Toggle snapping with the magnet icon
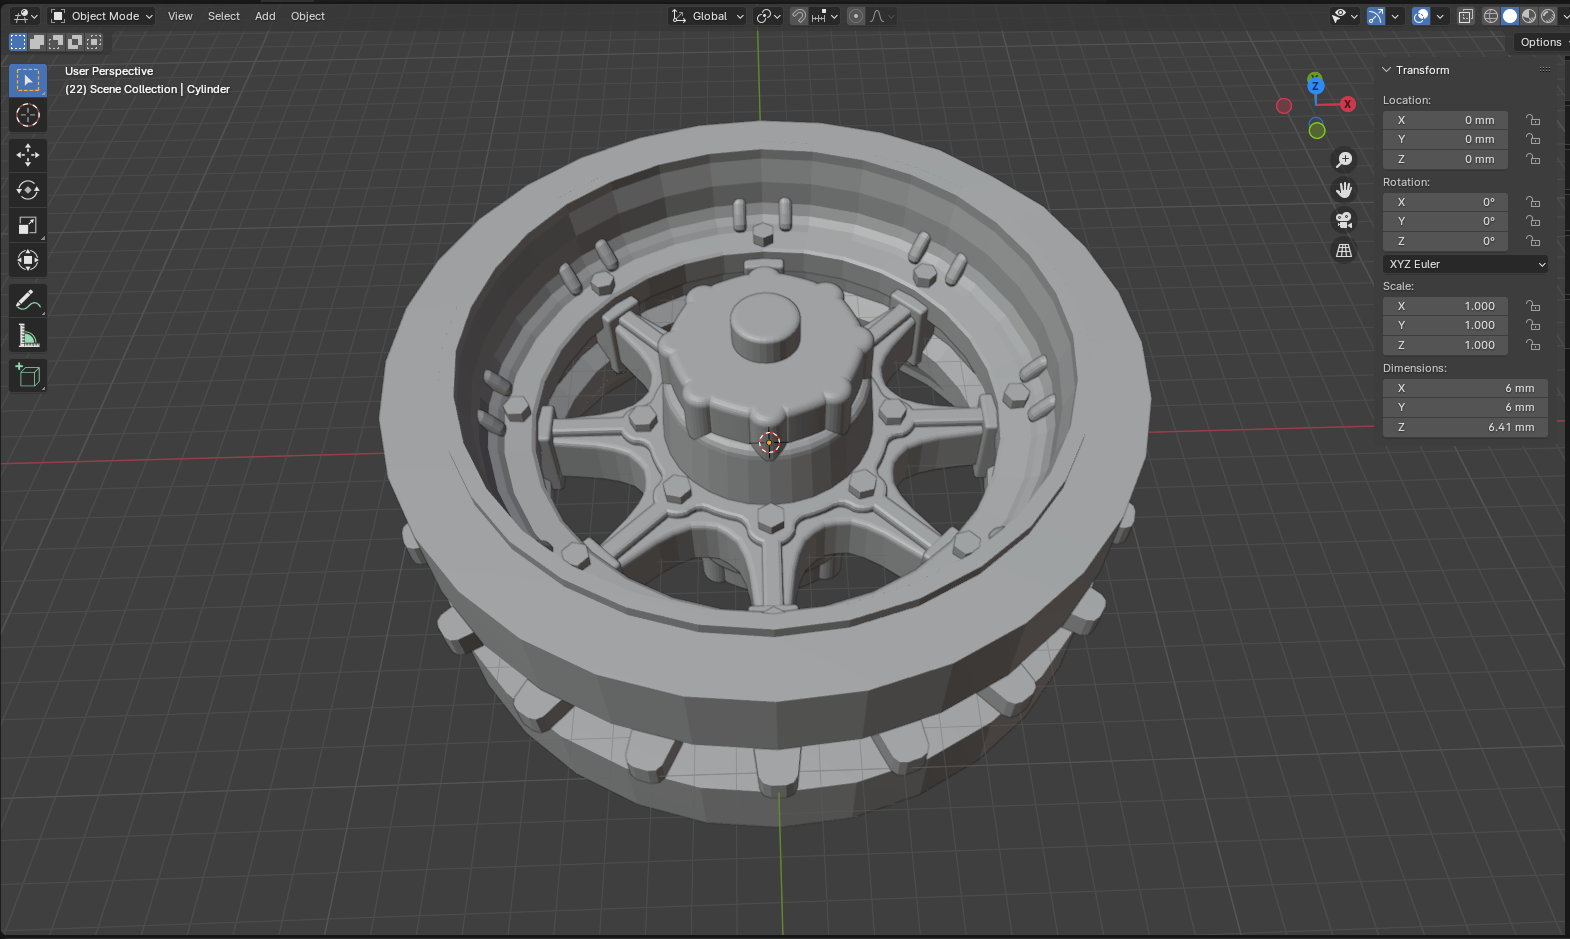The height and width of the screenshot is (939, 1570). (799, 16)
